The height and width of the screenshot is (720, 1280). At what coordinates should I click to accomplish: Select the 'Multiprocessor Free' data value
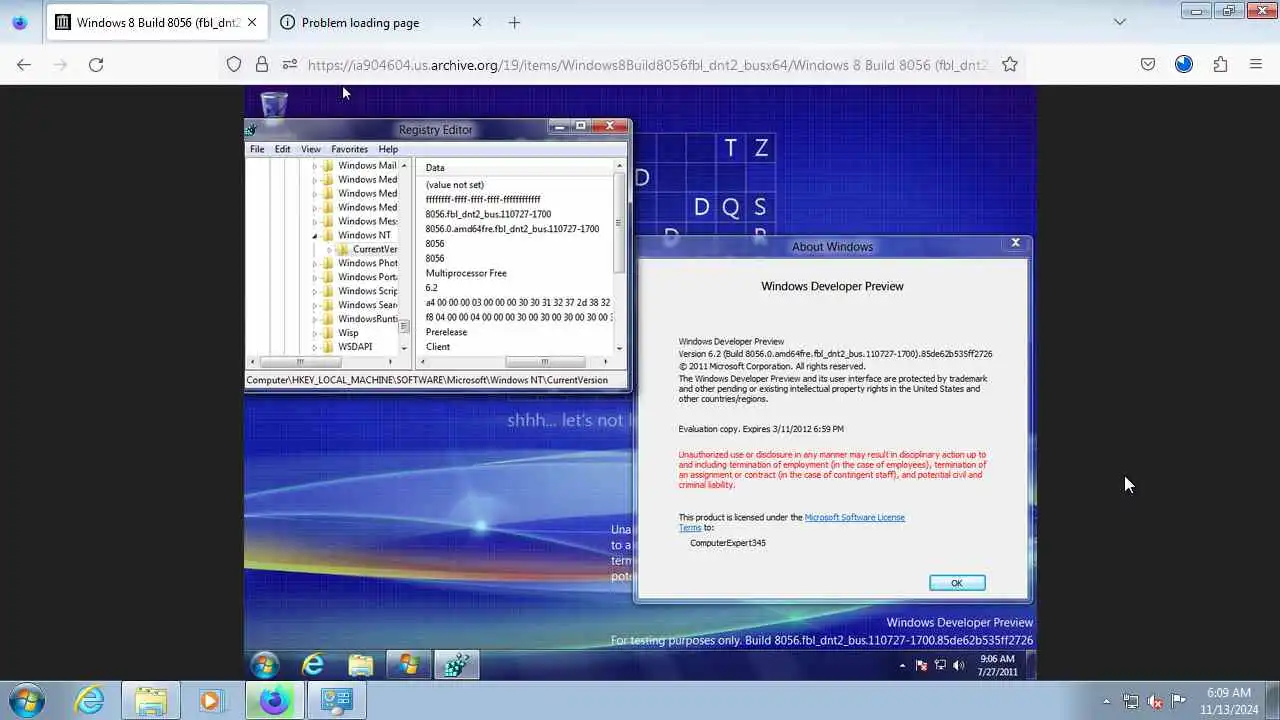(466, 273)
